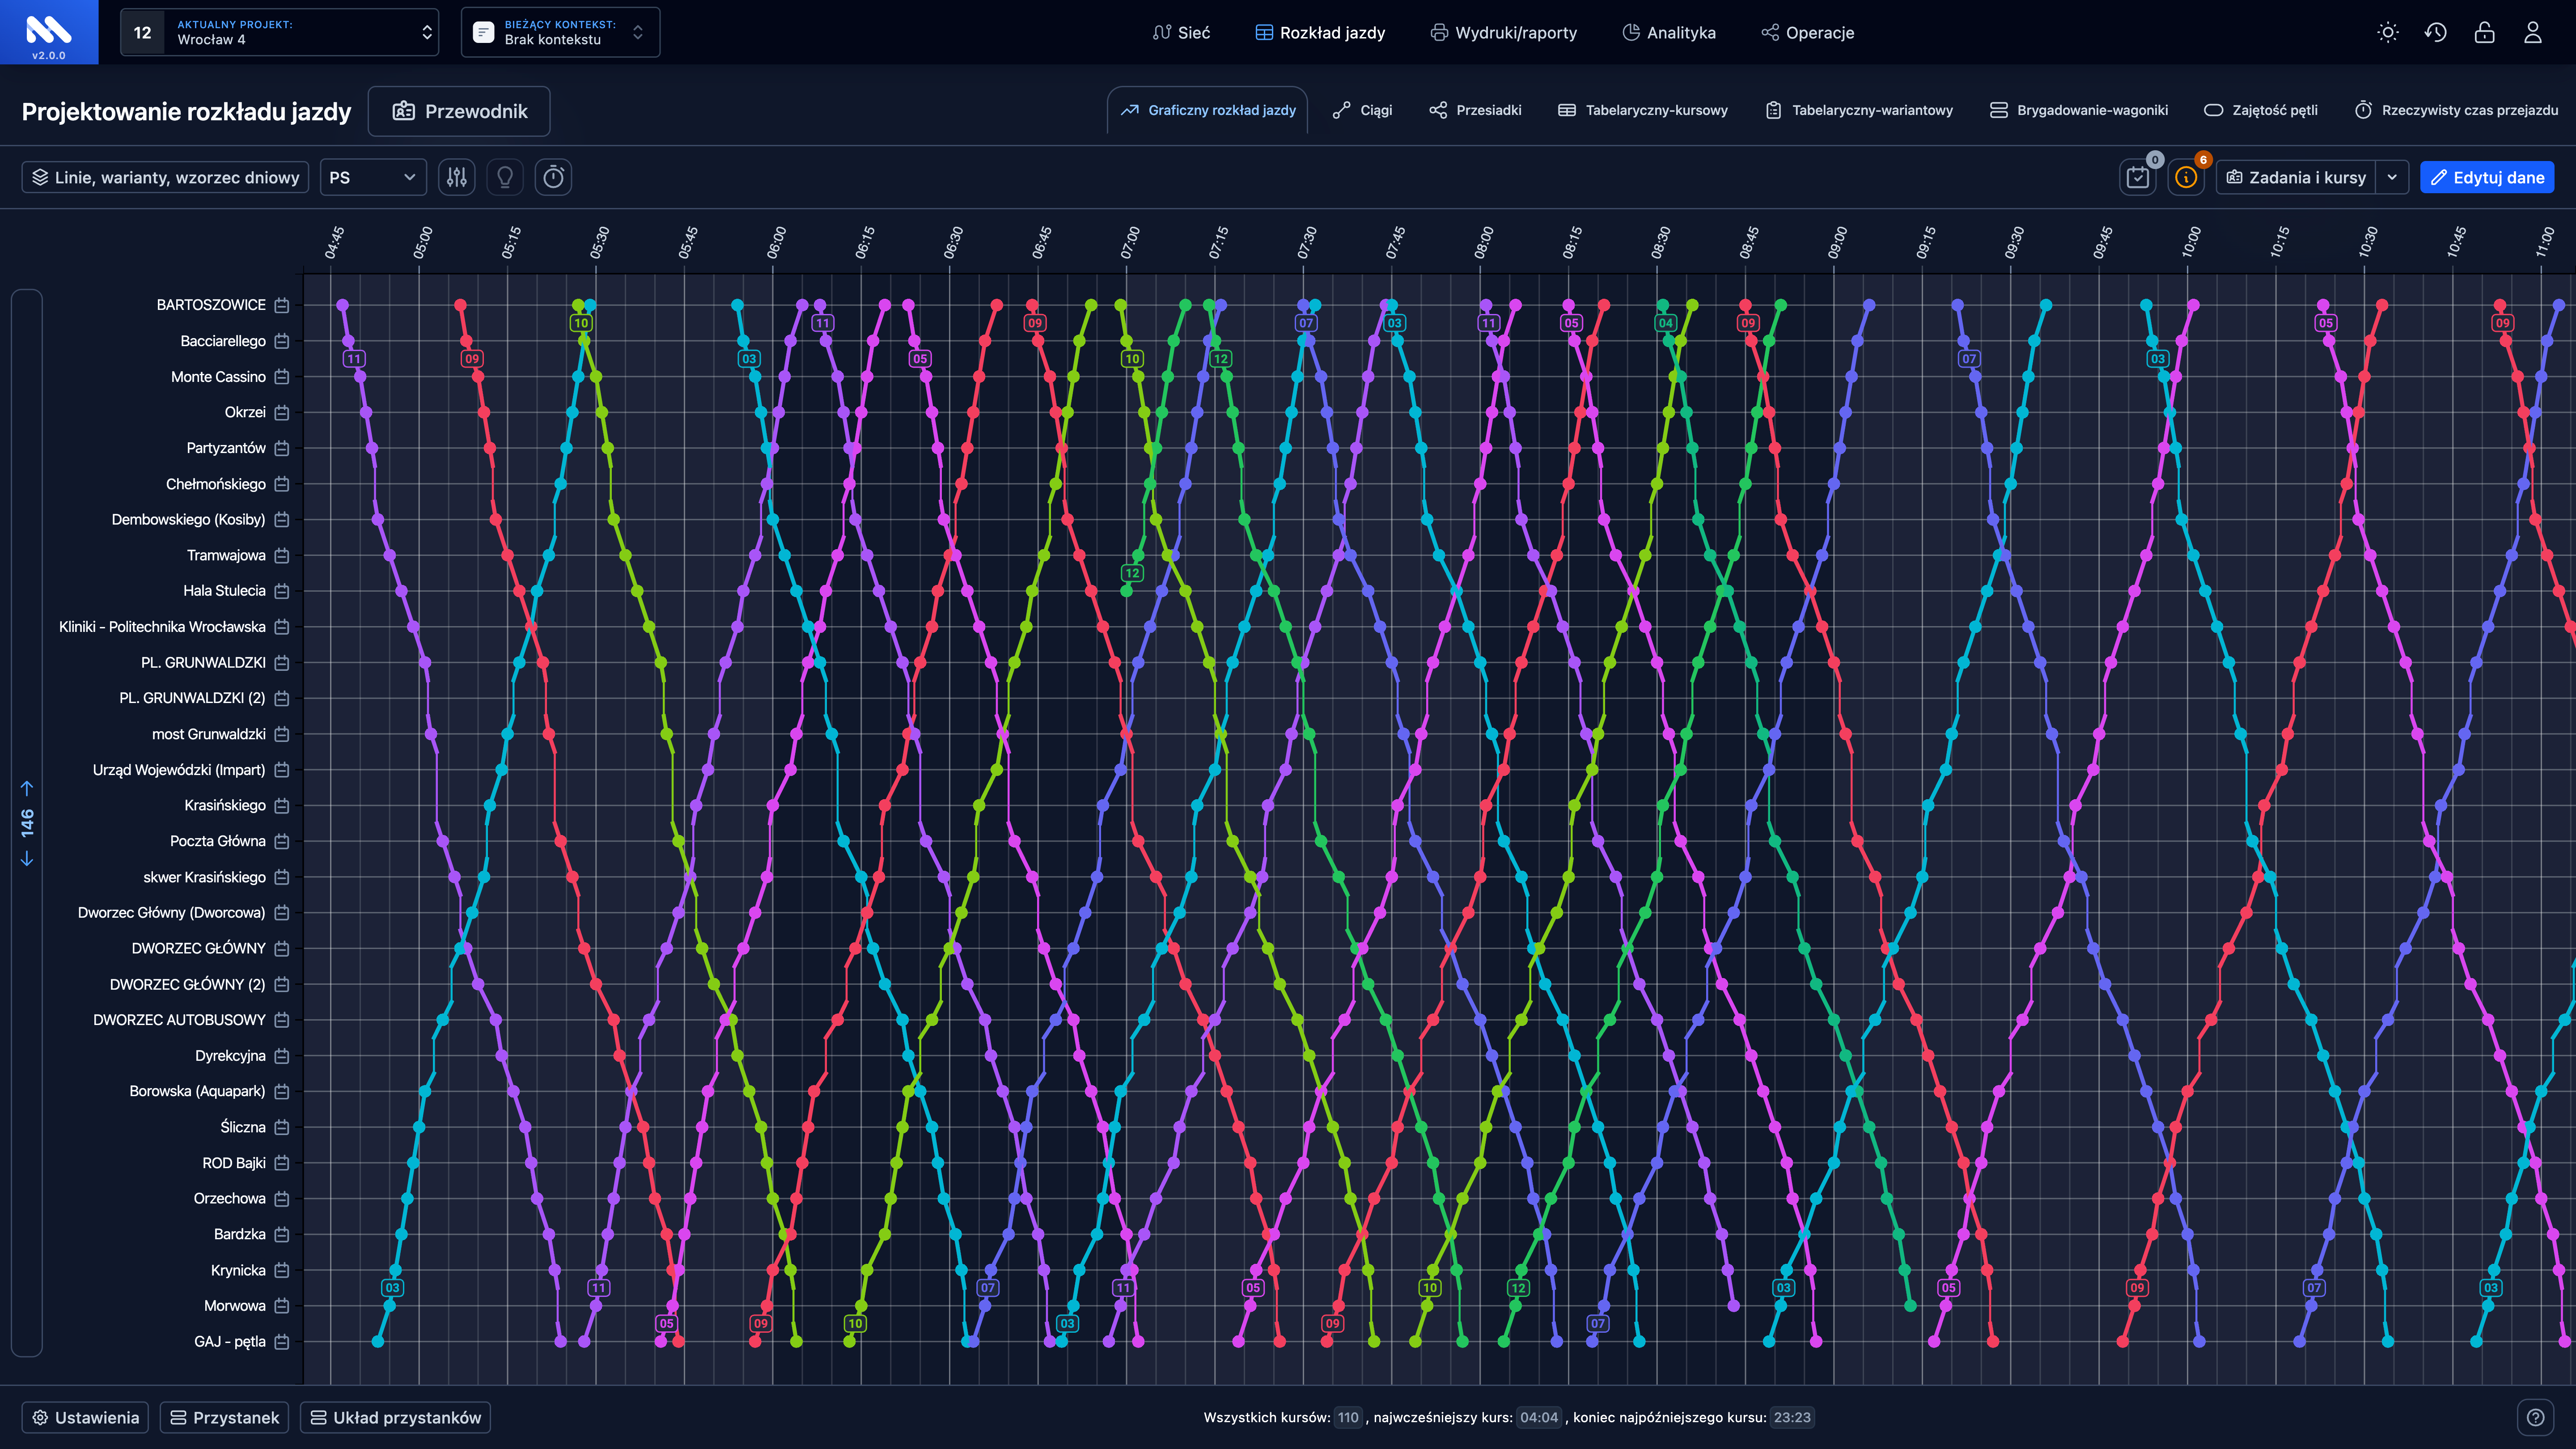Image resolution: width=2576 pixels, height=1449 pixels.
Task: Expand the PS day-type dropdown
Action: tap(373, 177)
